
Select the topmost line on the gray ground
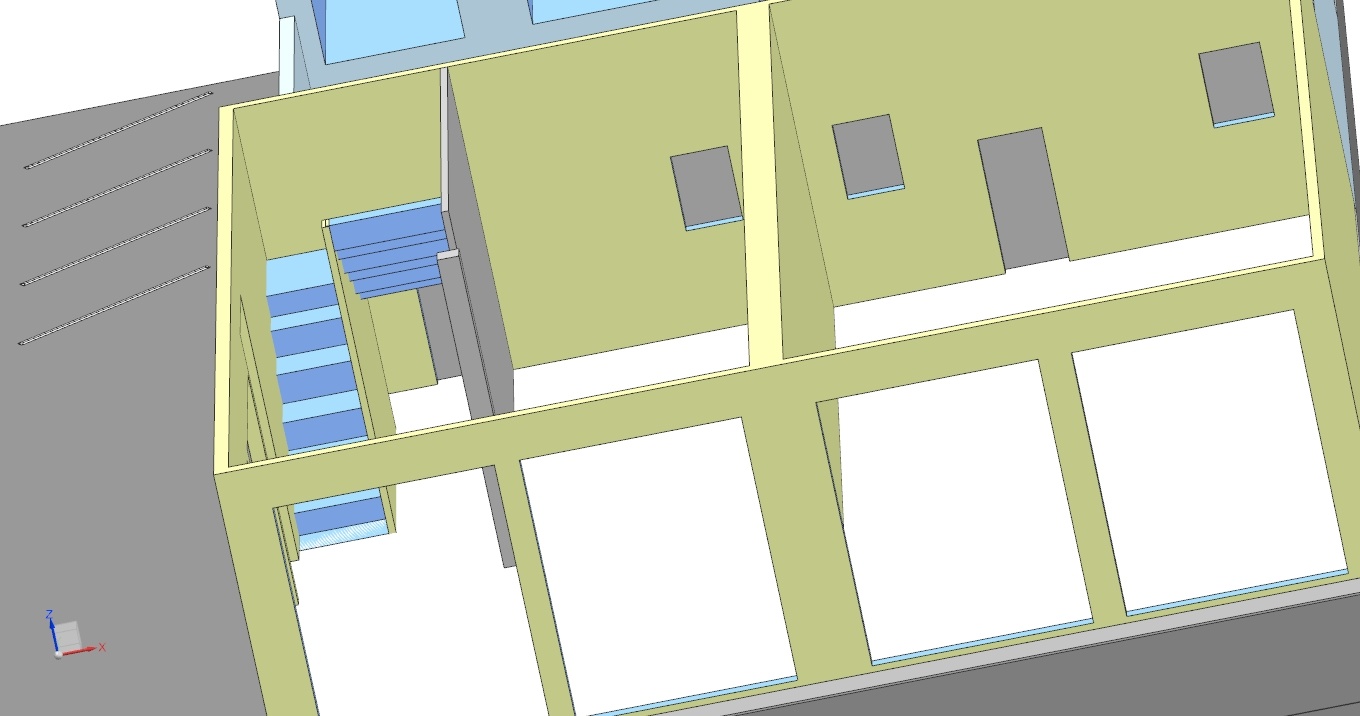[x=118, y=129]
